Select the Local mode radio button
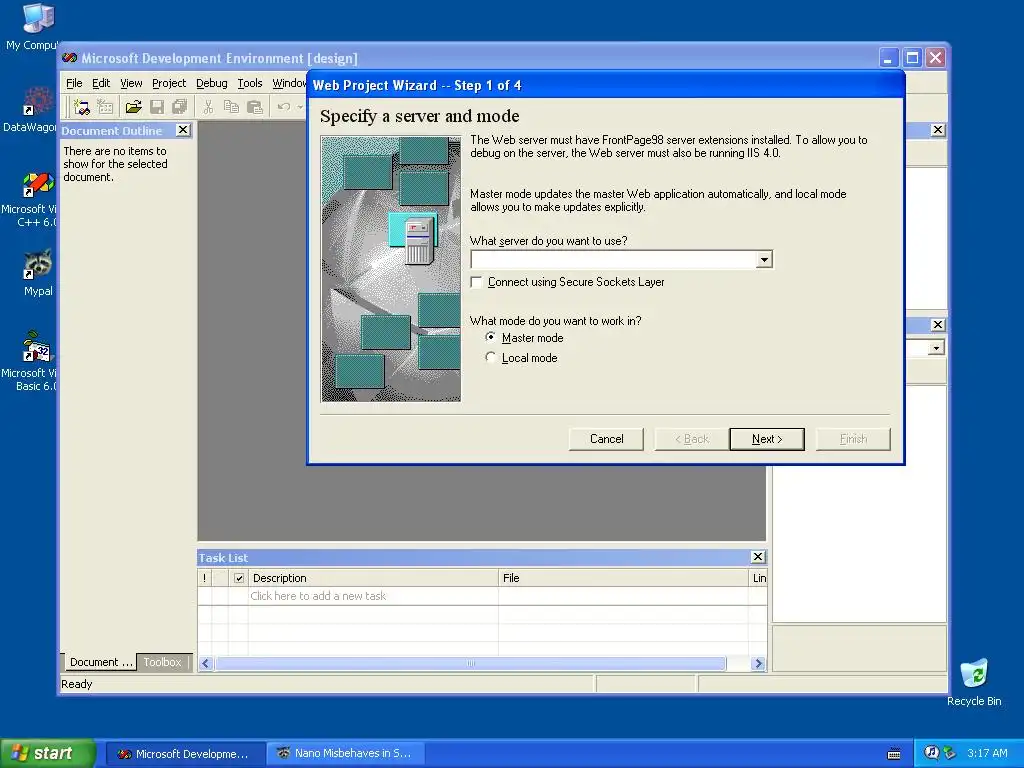Image resolution: width=1024 pixels, height=768 pixels. click(490, 357)
